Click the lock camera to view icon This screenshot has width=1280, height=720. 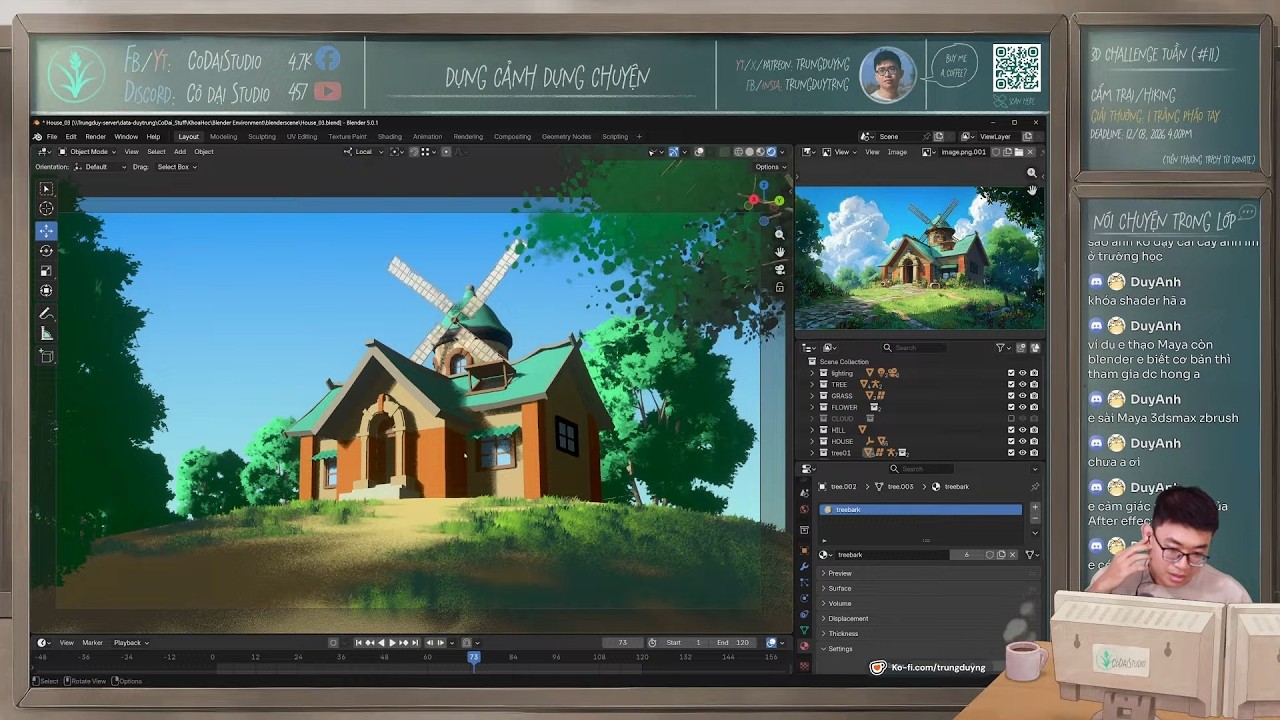pyautogui.click(x=779, y=287)
